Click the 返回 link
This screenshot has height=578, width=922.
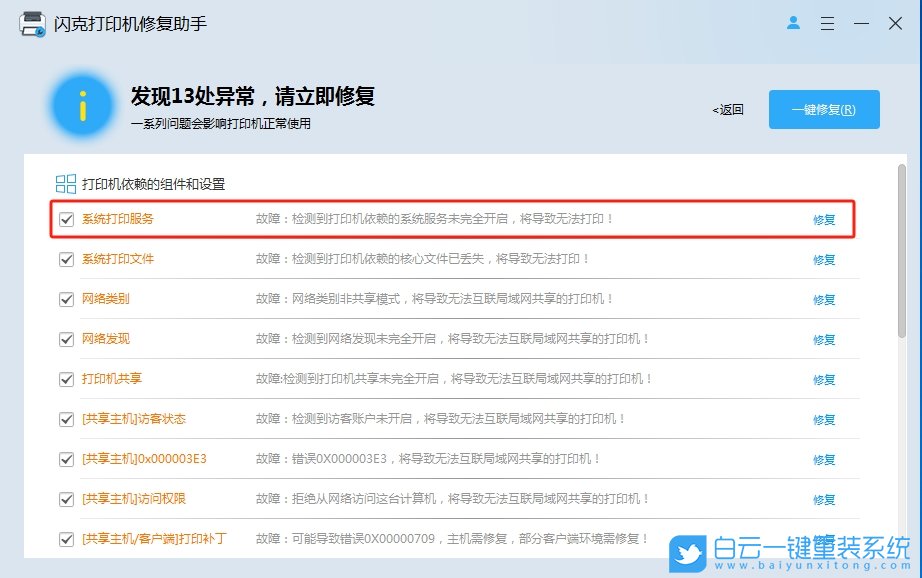(x=727, y=110)
